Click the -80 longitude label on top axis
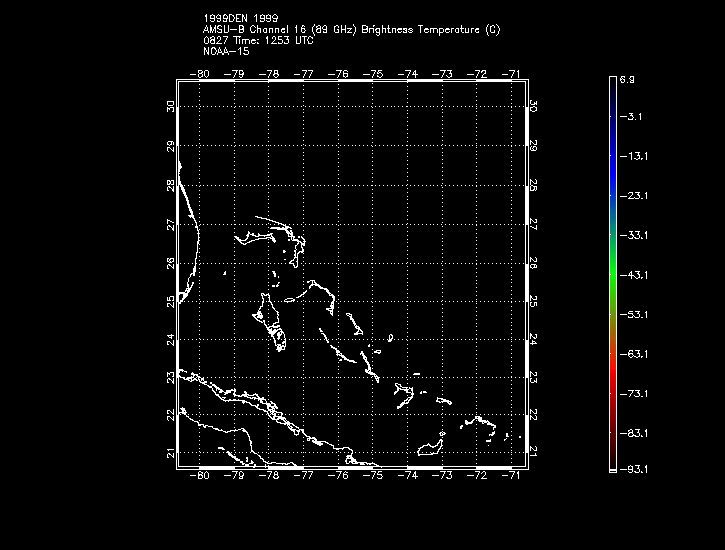The width and height of the screenshot is (725, 550). click(201, 74)
